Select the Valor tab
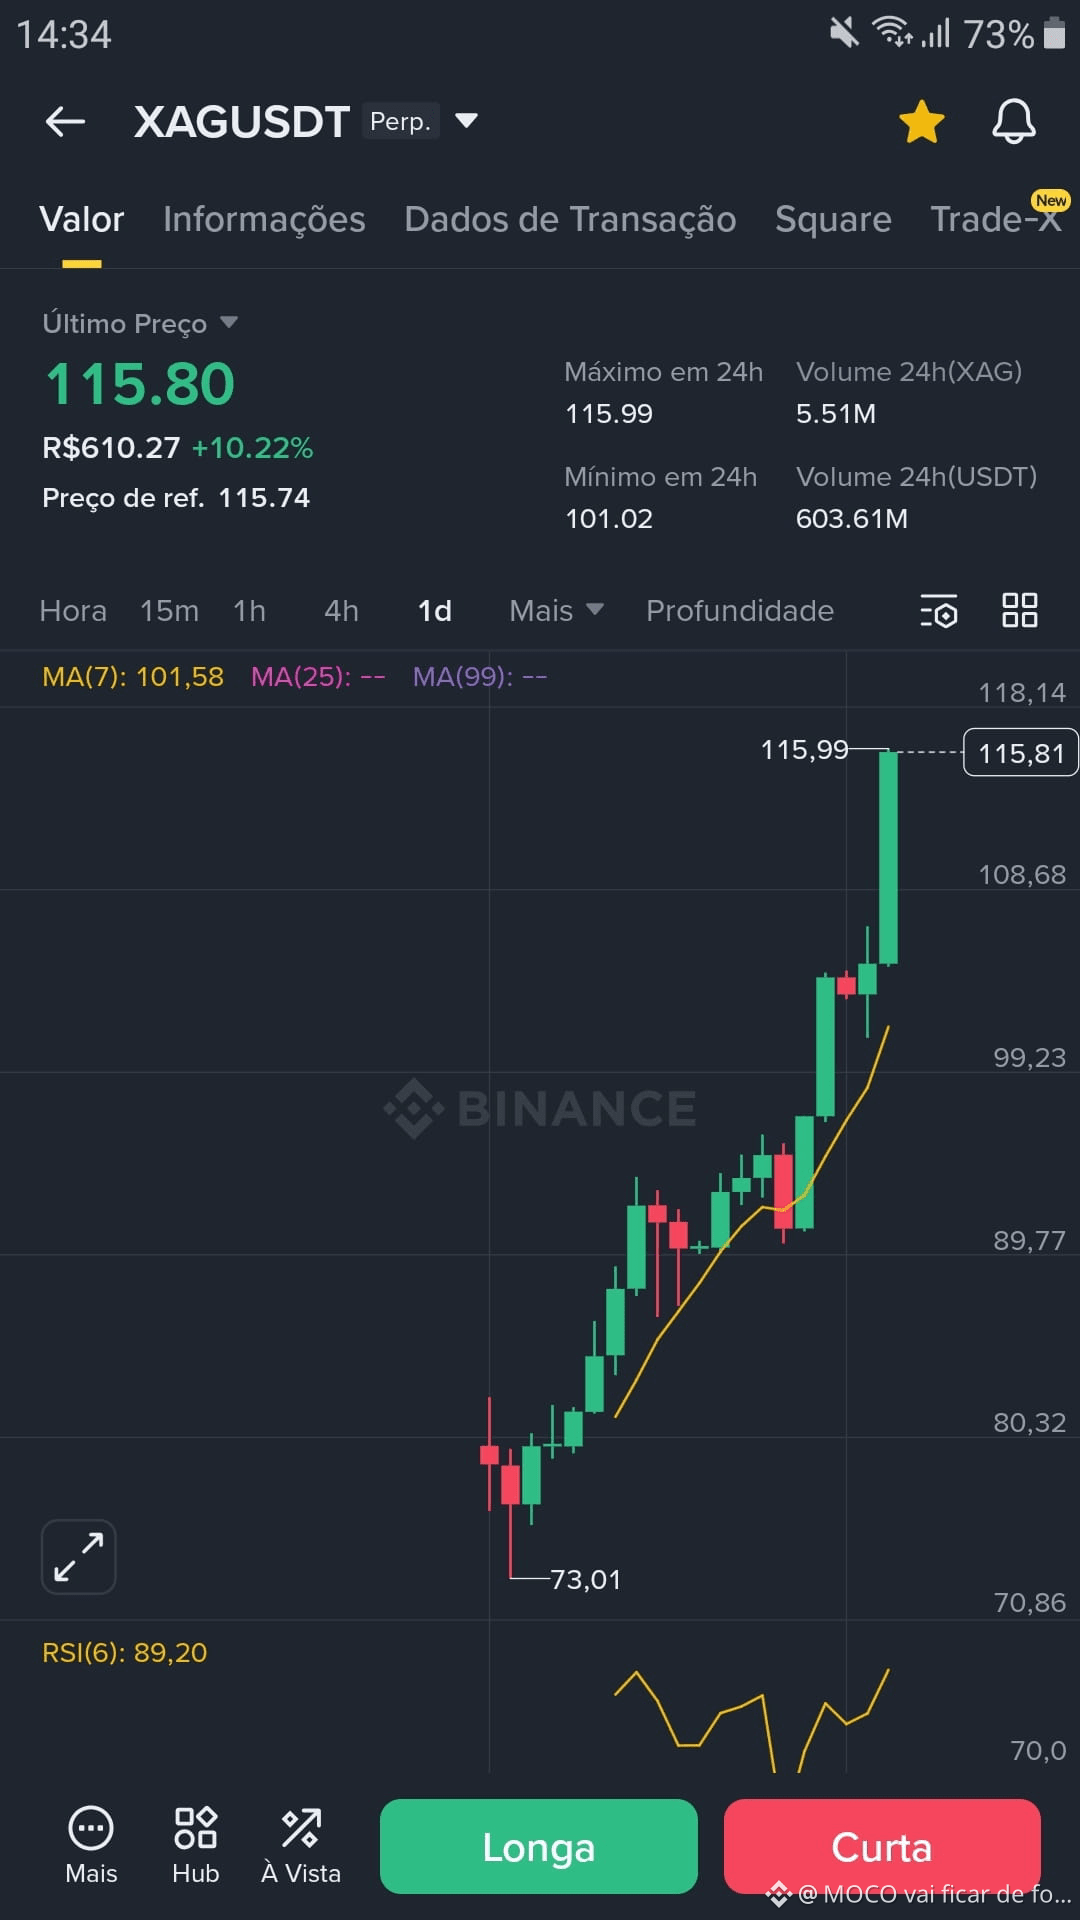 click(x=82, y=219)
